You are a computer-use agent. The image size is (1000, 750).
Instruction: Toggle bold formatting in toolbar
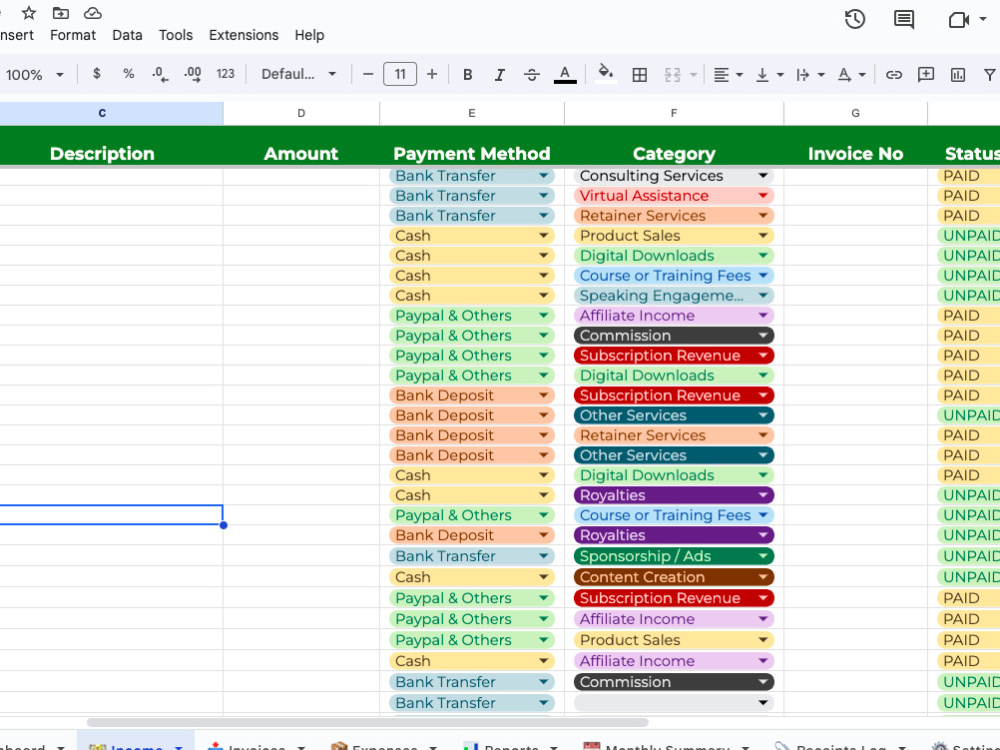tap(467, 75)
